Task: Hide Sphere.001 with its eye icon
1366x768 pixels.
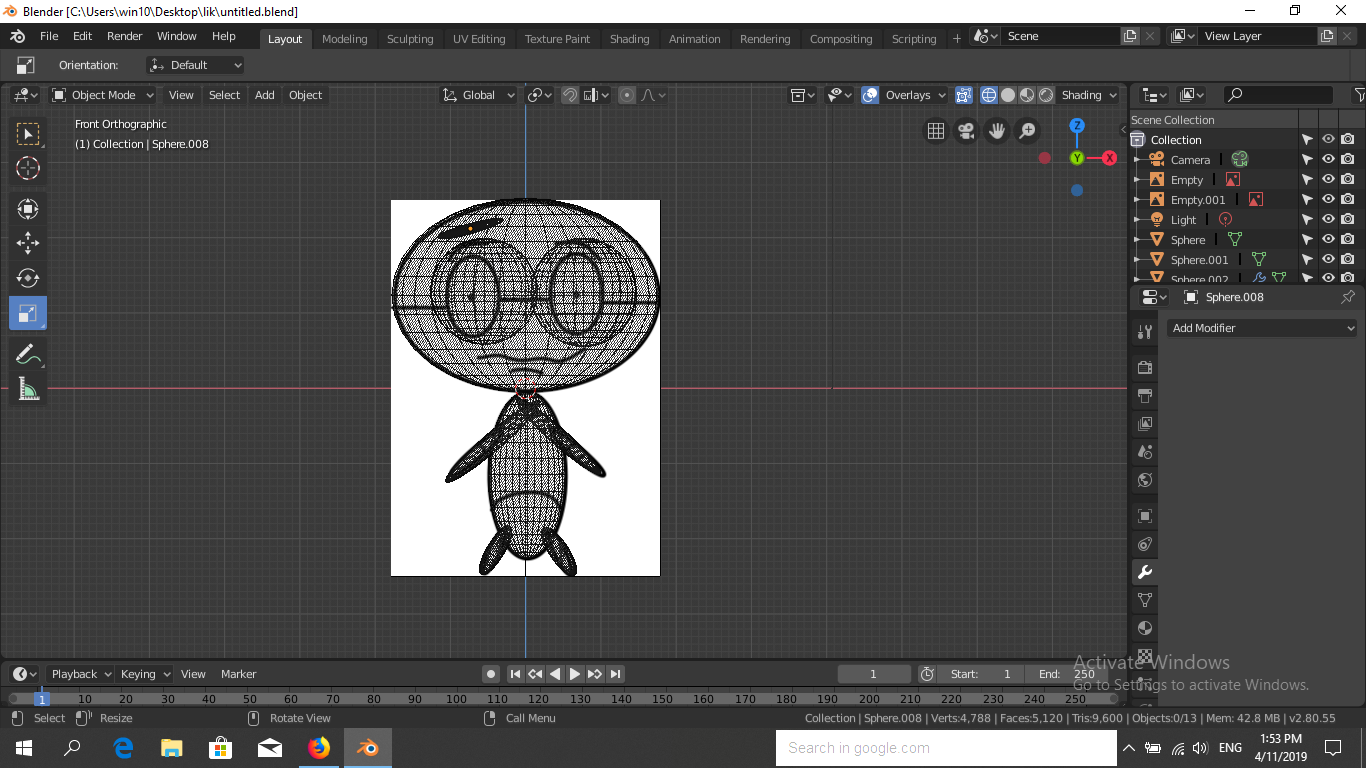Action: pyautogui.click(x=1328, y=259)
